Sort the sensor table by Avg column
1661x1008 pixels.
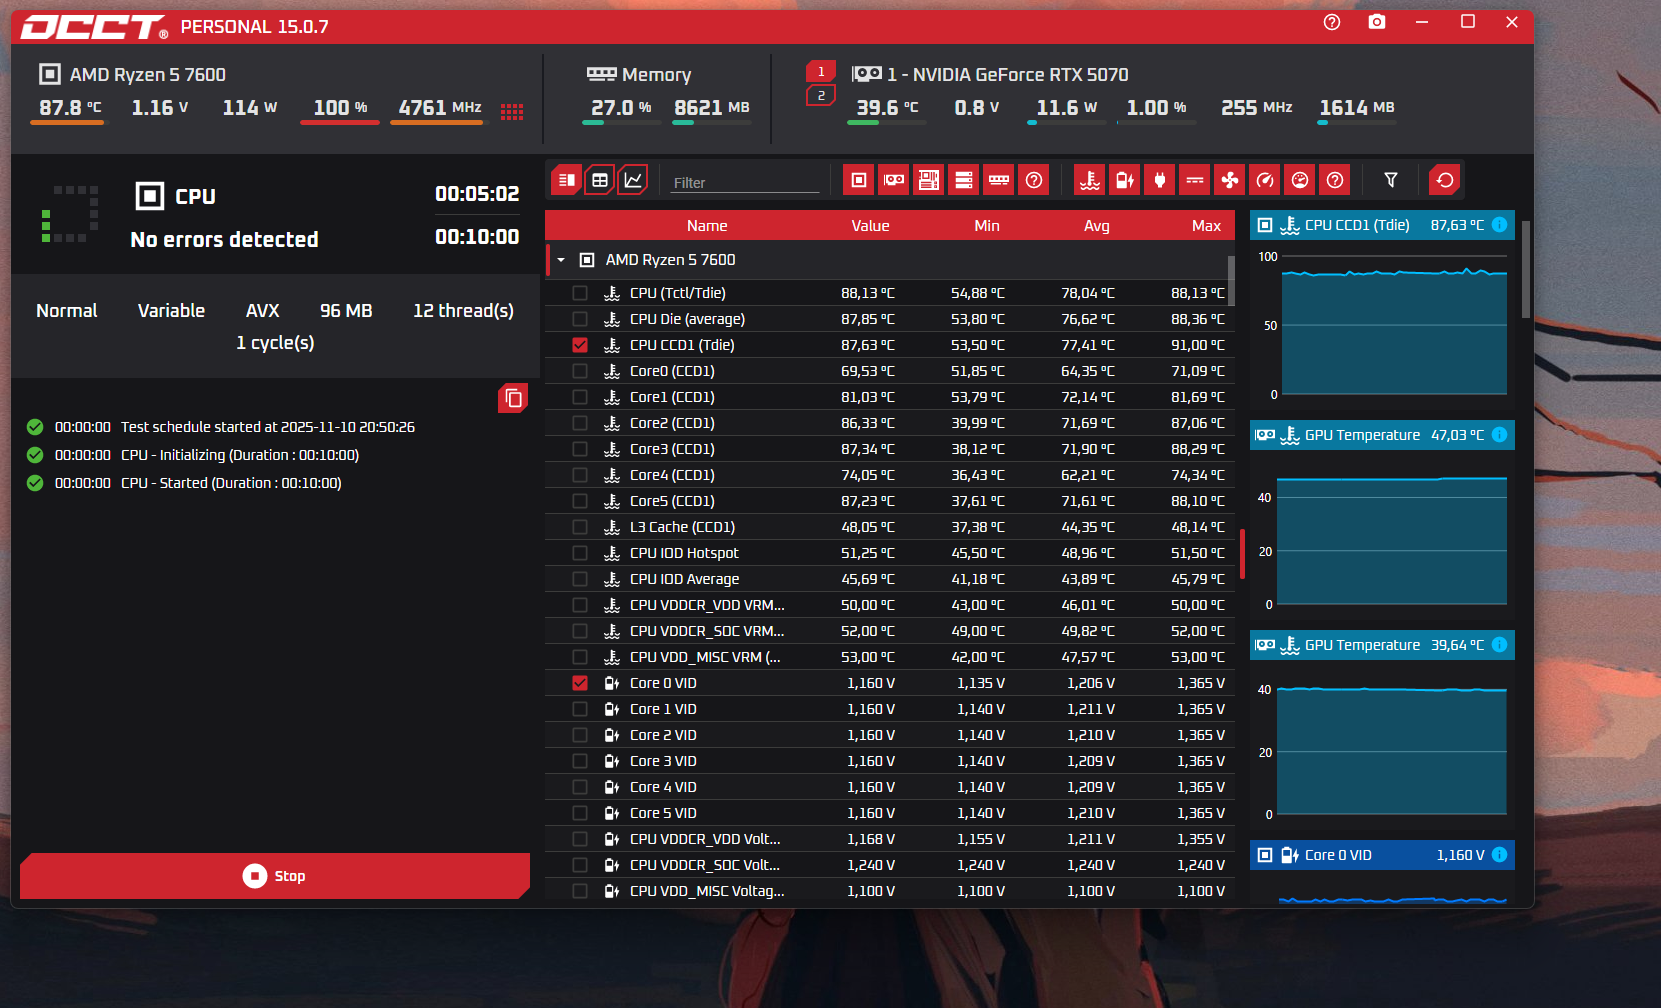[x=1097, y=226]
